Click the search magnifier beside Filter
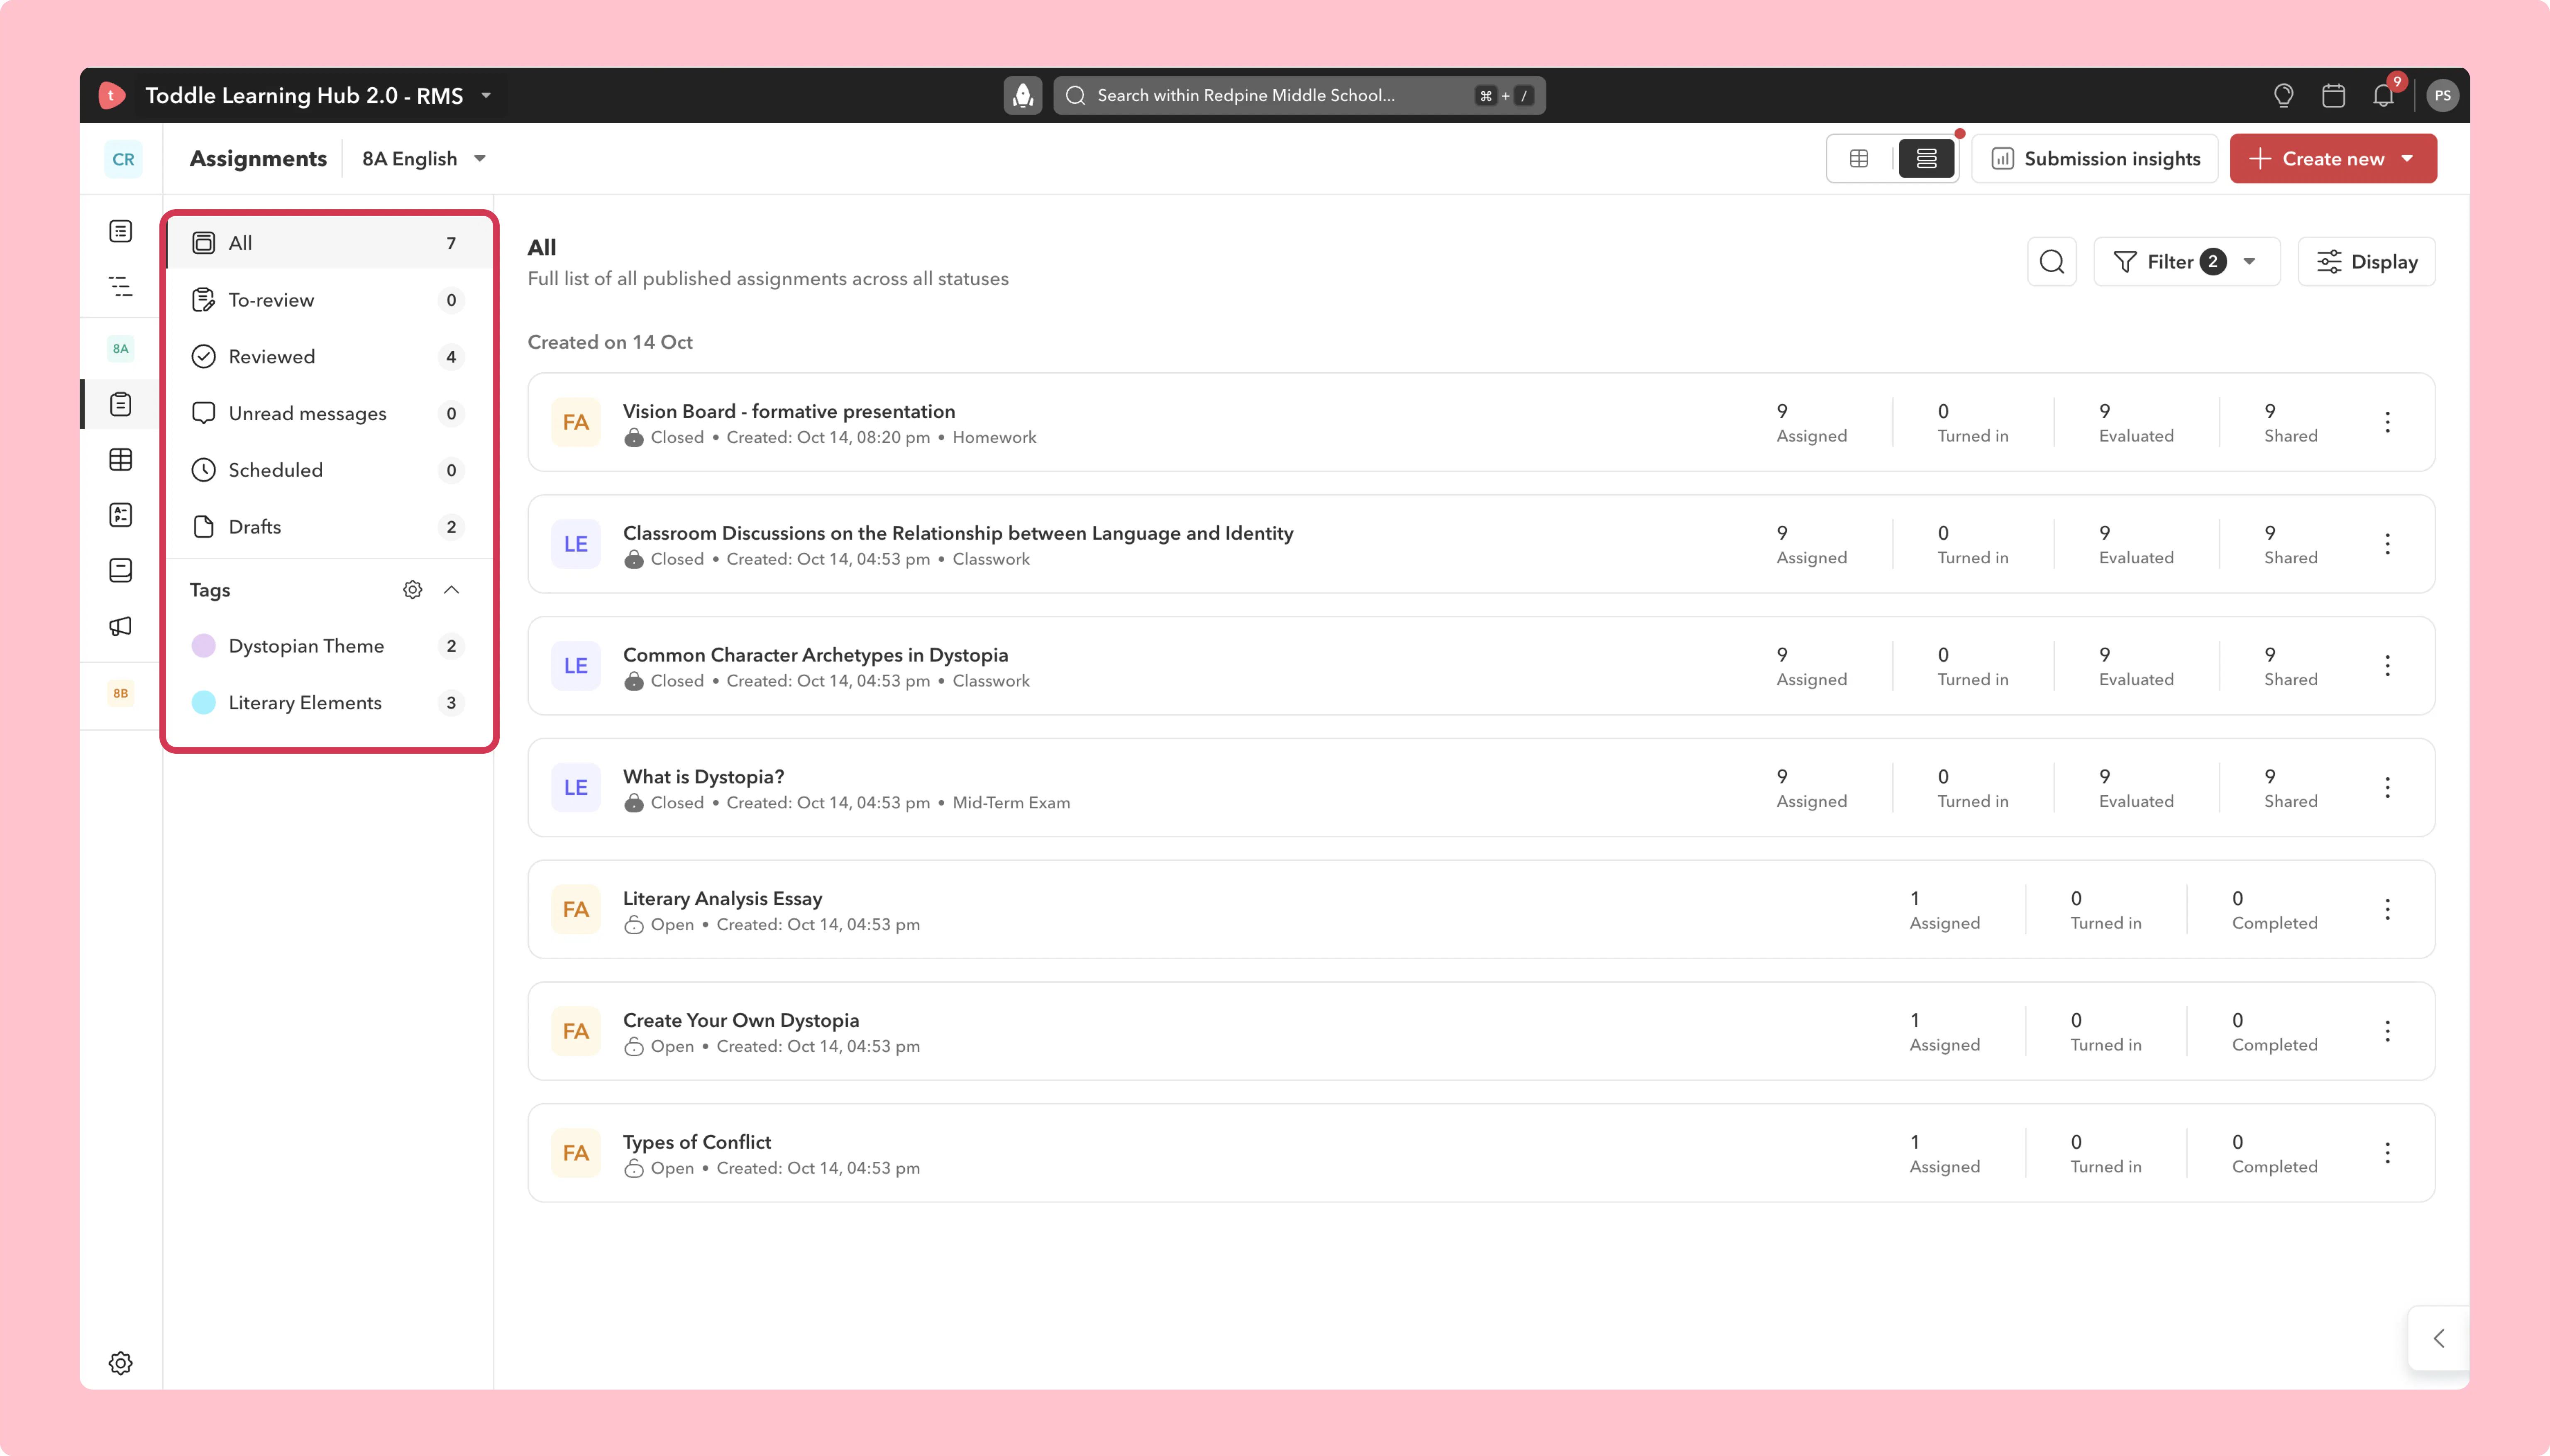This screenshot has width=2550, height=1456. [x=2051, y=262]
